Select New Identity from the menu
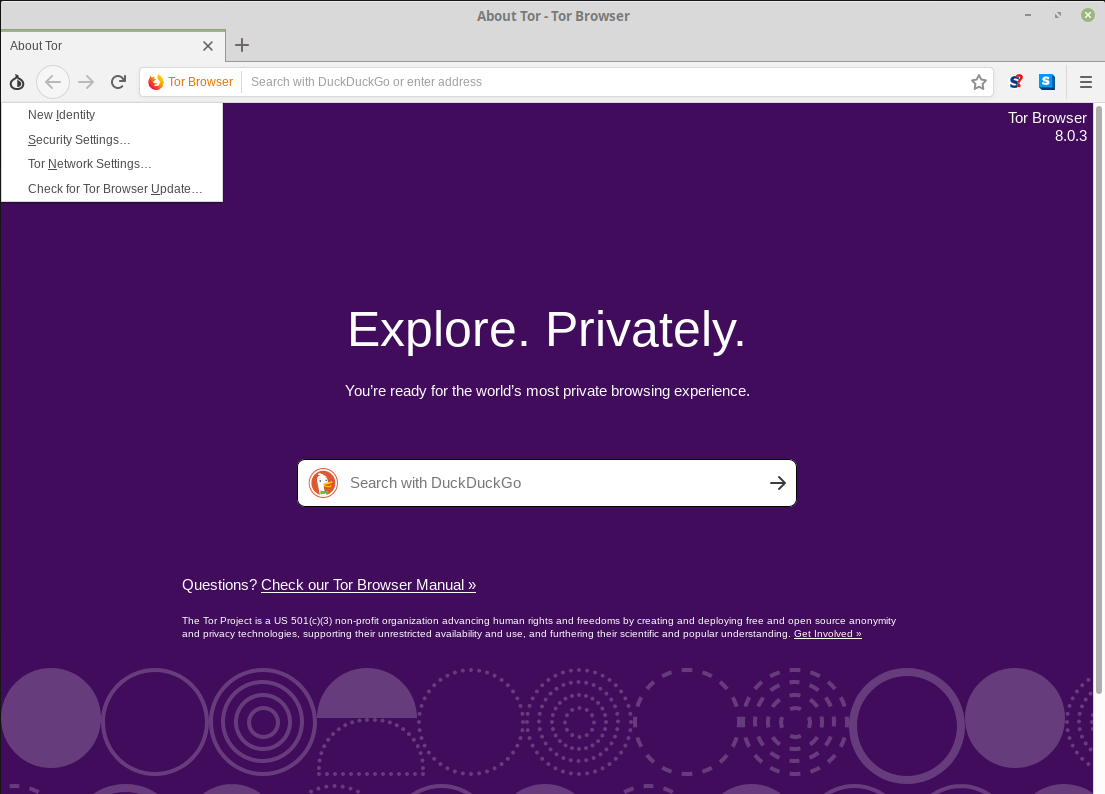The width and height of the screenshot is (1105, 794). (x=112, y=115)
